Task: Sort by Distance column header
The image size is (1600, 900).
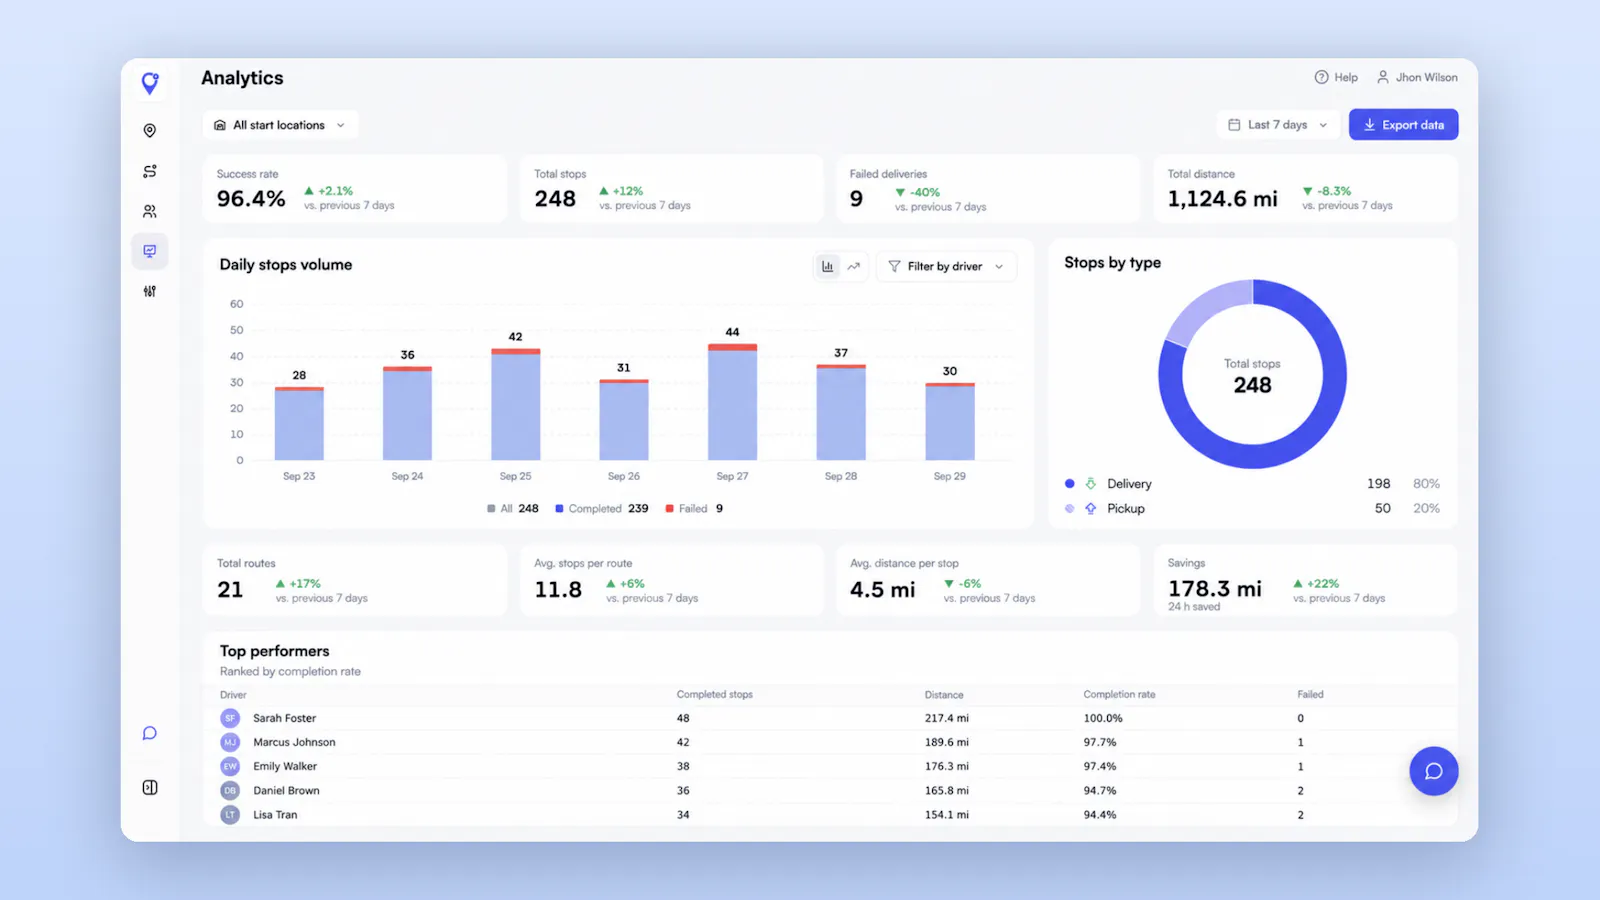Action: (x=944, y=694)
